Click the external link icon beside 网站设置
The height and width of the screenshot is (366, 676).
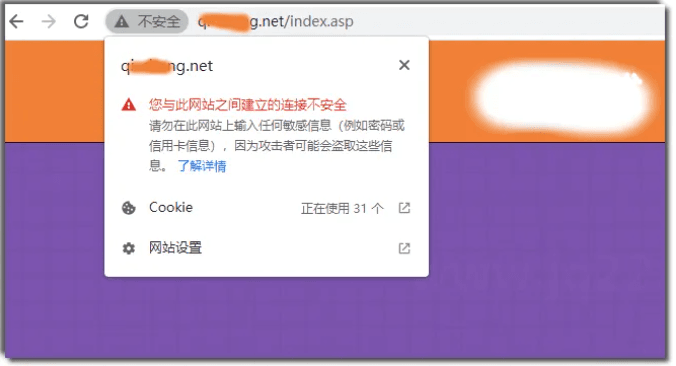(x=404, y=248)
